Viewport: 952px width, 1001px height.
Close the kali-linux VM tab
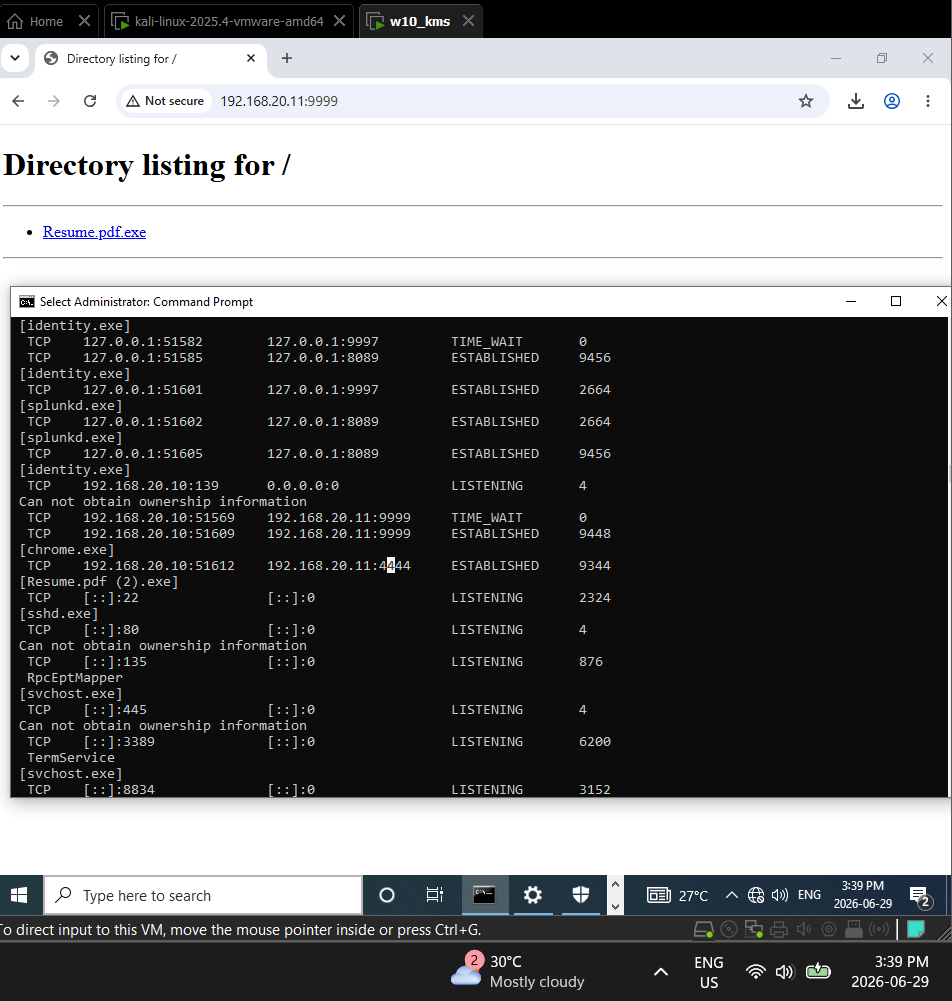pos(340,21)
